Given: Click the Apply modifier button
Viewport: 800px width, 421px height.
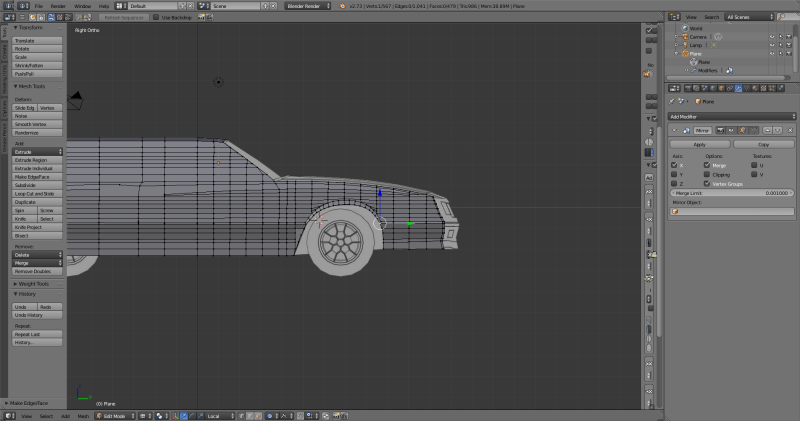Looking at the screenshot, I should pyautogui.click(x=699, y=145).
